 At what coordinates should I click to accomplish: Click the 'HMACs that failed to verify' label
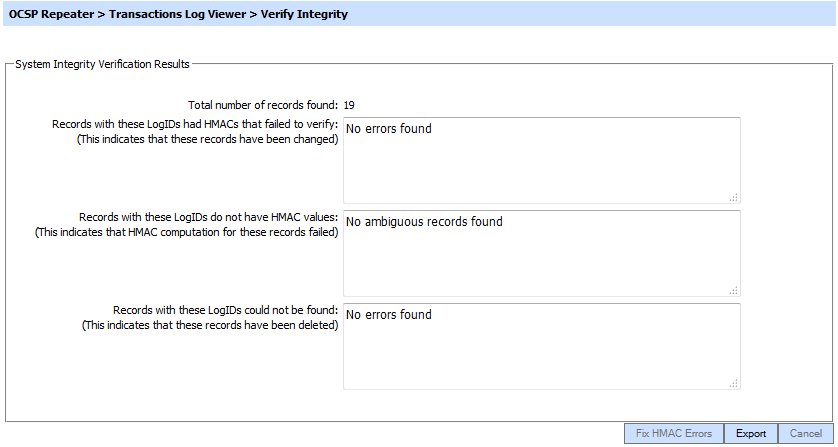pyautogui.click(x=195, y=123)
